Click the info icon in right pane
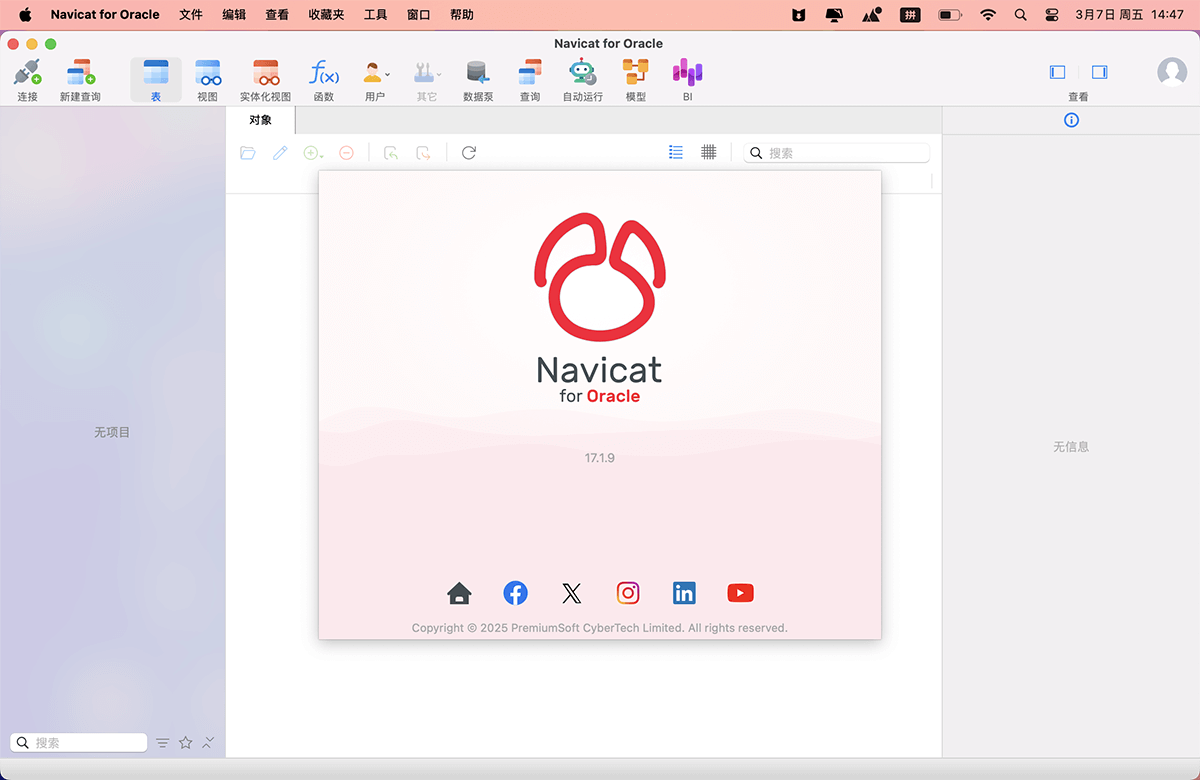 coord(1071,120)
